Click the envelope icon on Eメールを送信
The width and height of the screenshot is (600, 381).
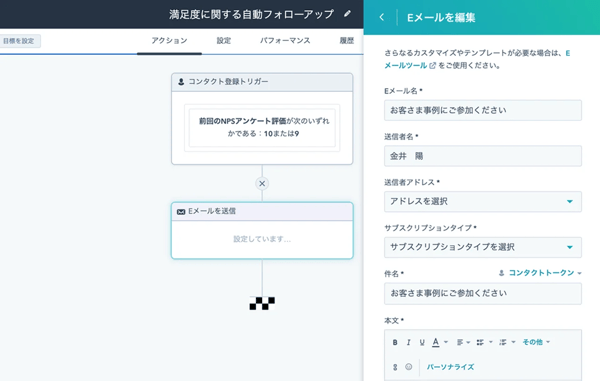click(x=181, y=212)
